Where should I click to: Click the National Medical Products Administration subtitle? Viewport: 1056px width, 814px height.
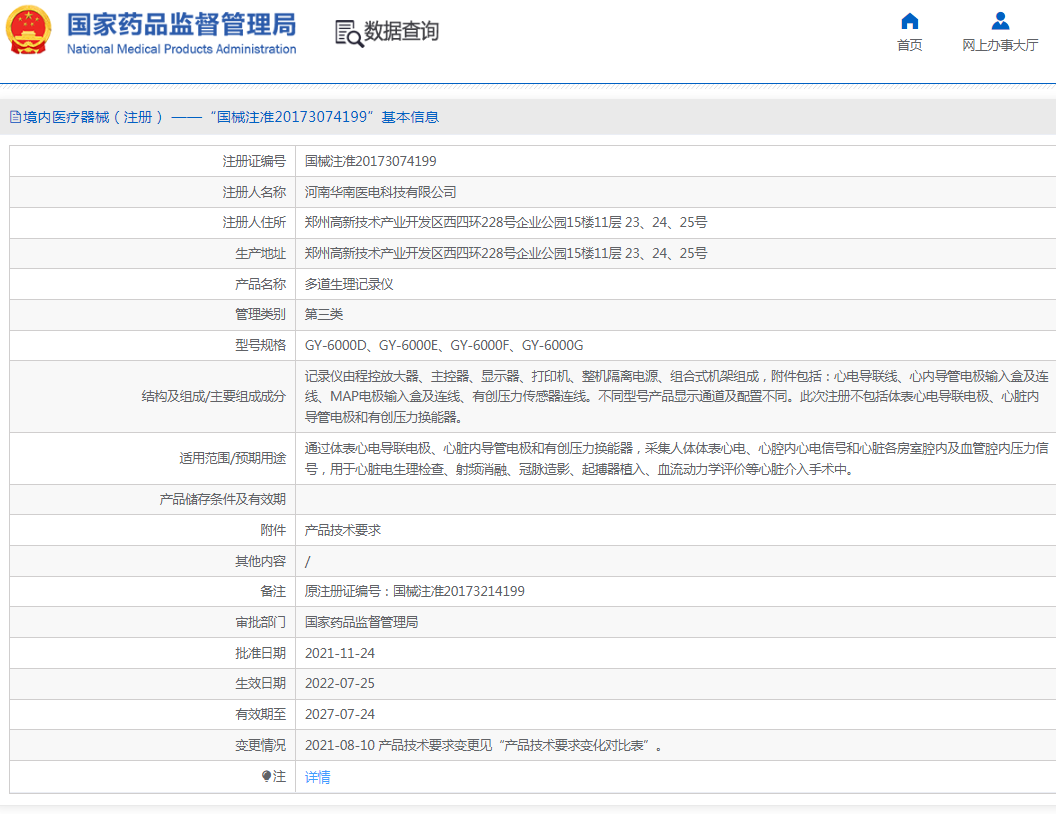click(181, 49)
